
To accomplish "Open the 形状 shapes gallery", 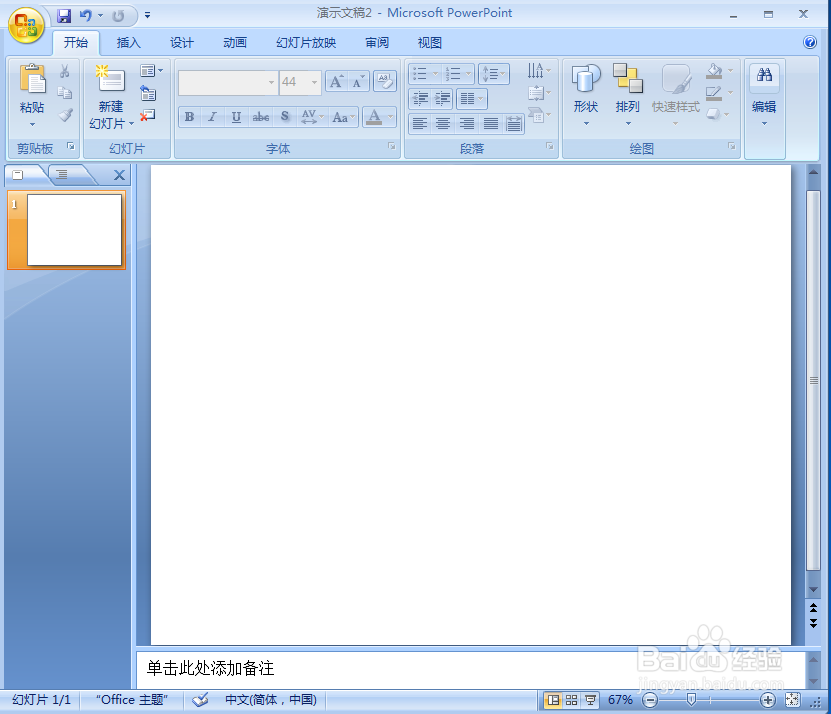I will tap(586, 94).
